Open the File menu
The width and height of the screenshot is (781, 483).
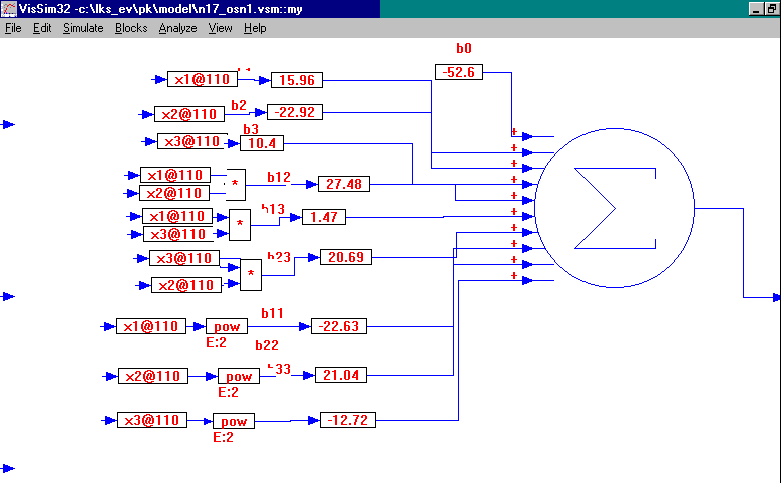pyautogui.click(x=13, y=28)
